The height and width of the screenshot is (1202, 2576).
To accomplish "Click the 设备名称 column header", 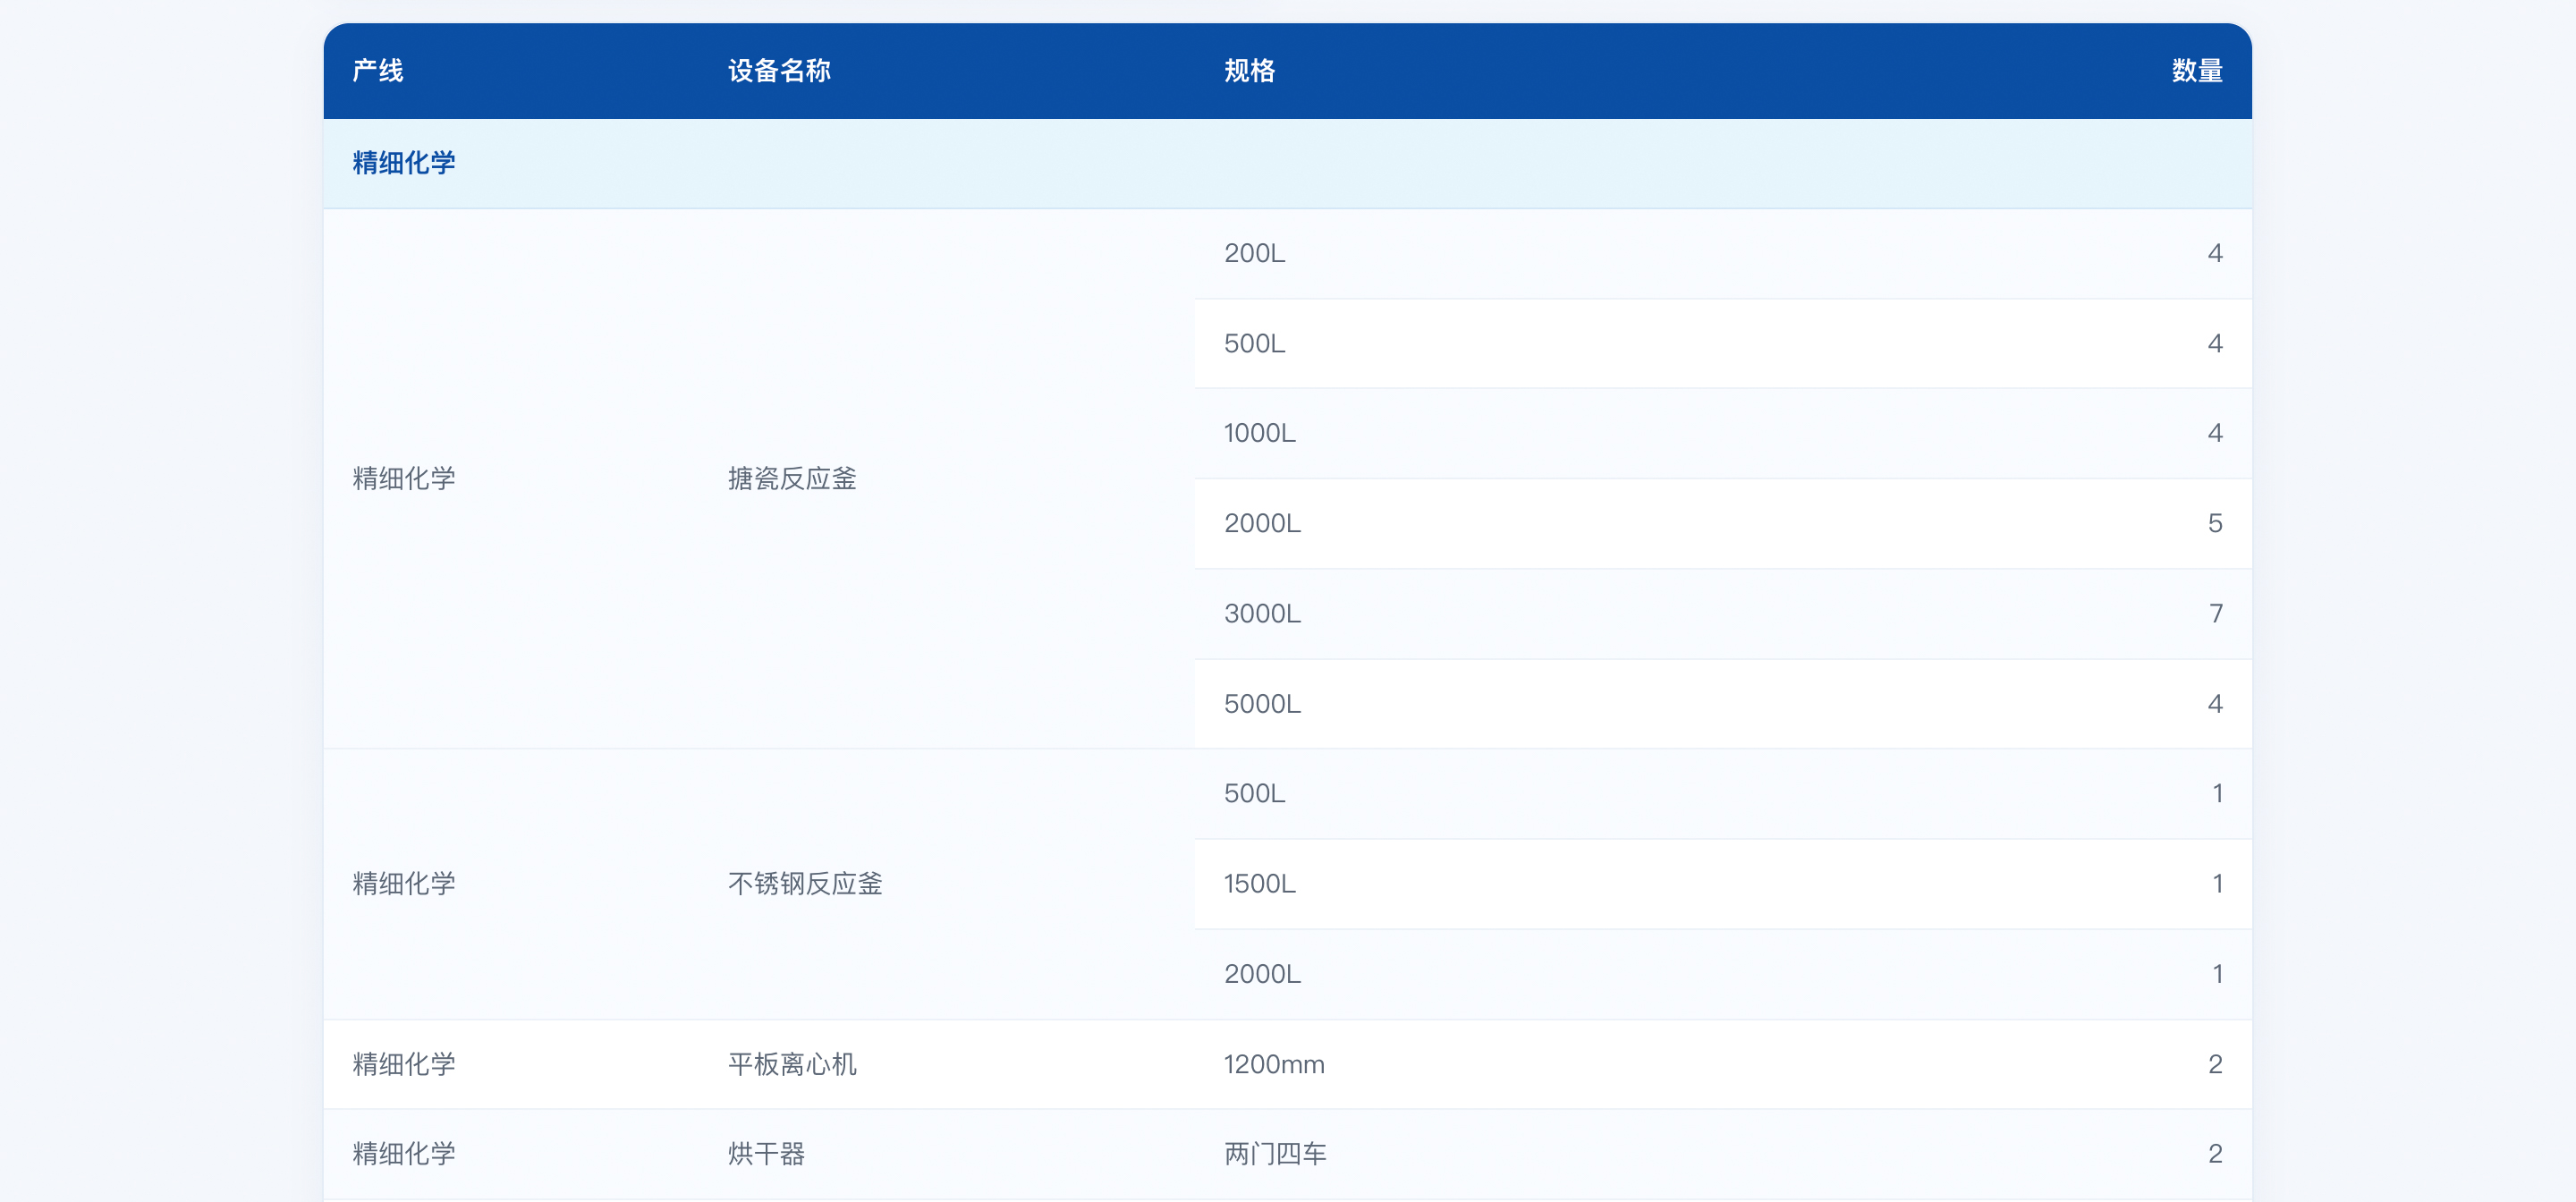I will pyautogui.click(x=779, y=71).
